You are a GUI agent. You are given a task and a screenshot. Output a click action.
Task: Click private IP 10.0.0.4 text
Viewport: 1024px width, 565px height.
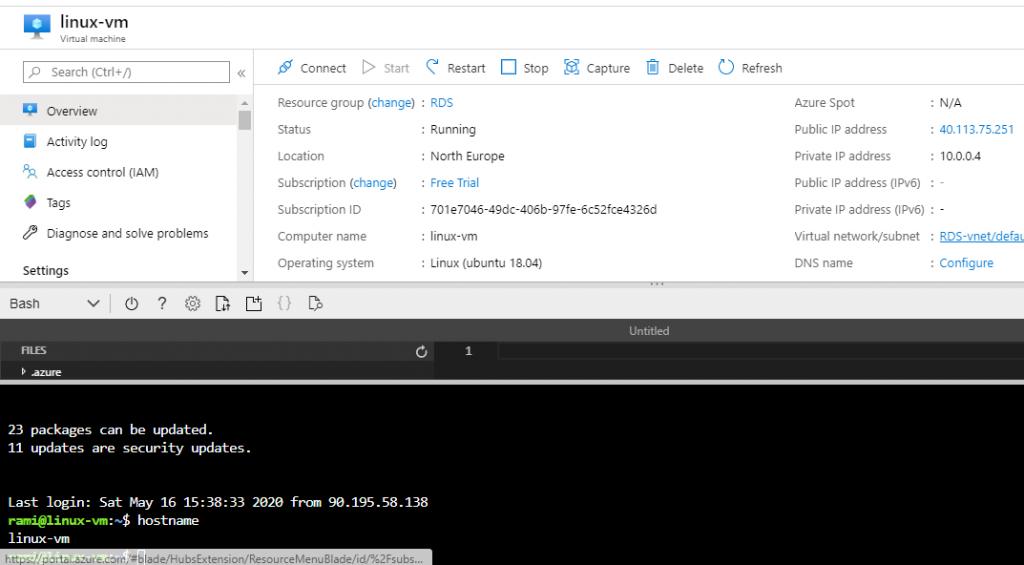(959, 156)
